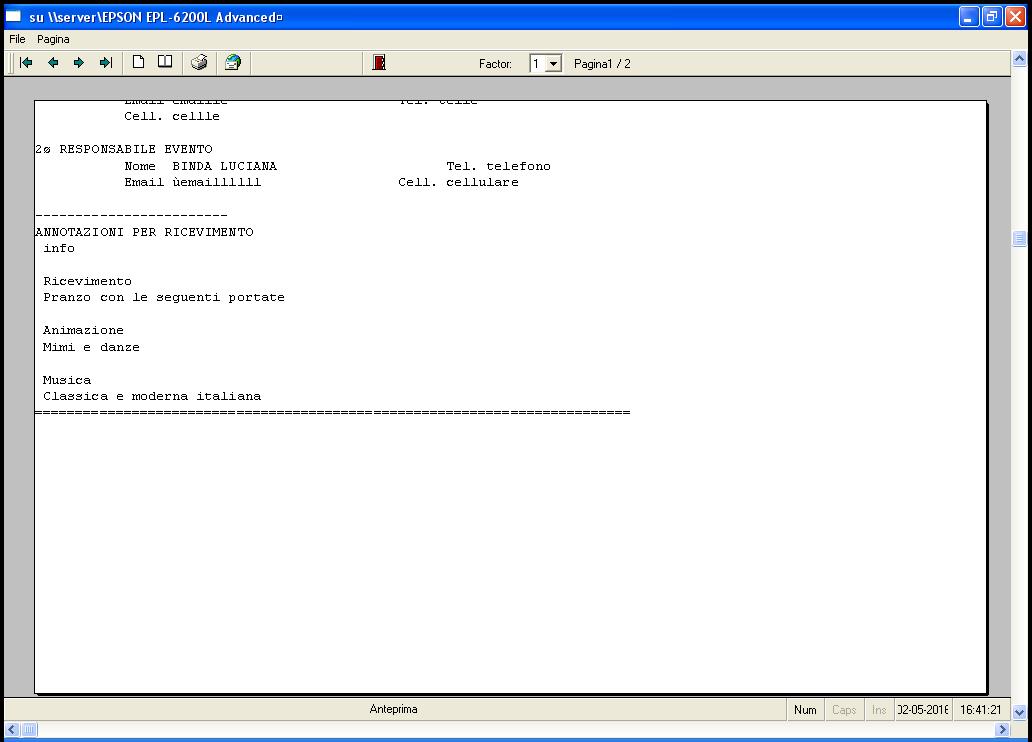
Task: Restore down the preview window
Action: [x=992, y=16]
